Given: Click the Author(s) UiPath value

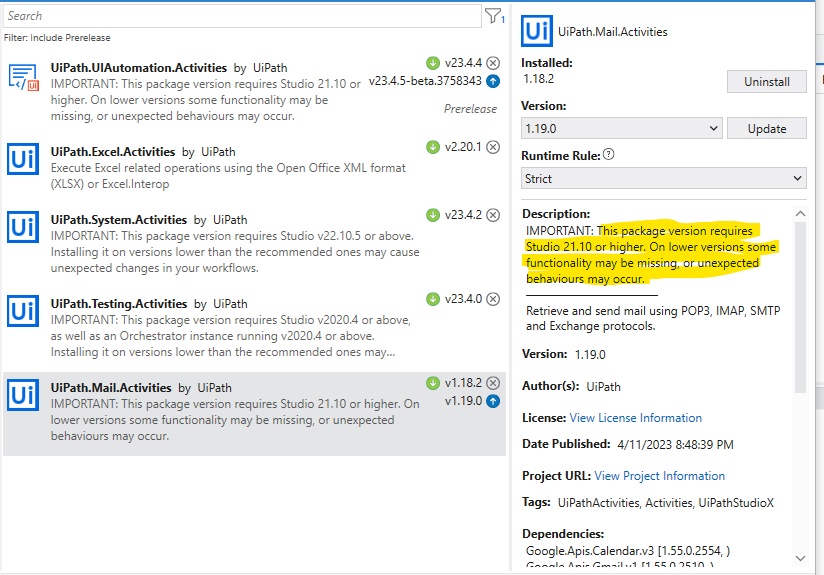Looking at the screenshot, I should (x=603, y=387).
